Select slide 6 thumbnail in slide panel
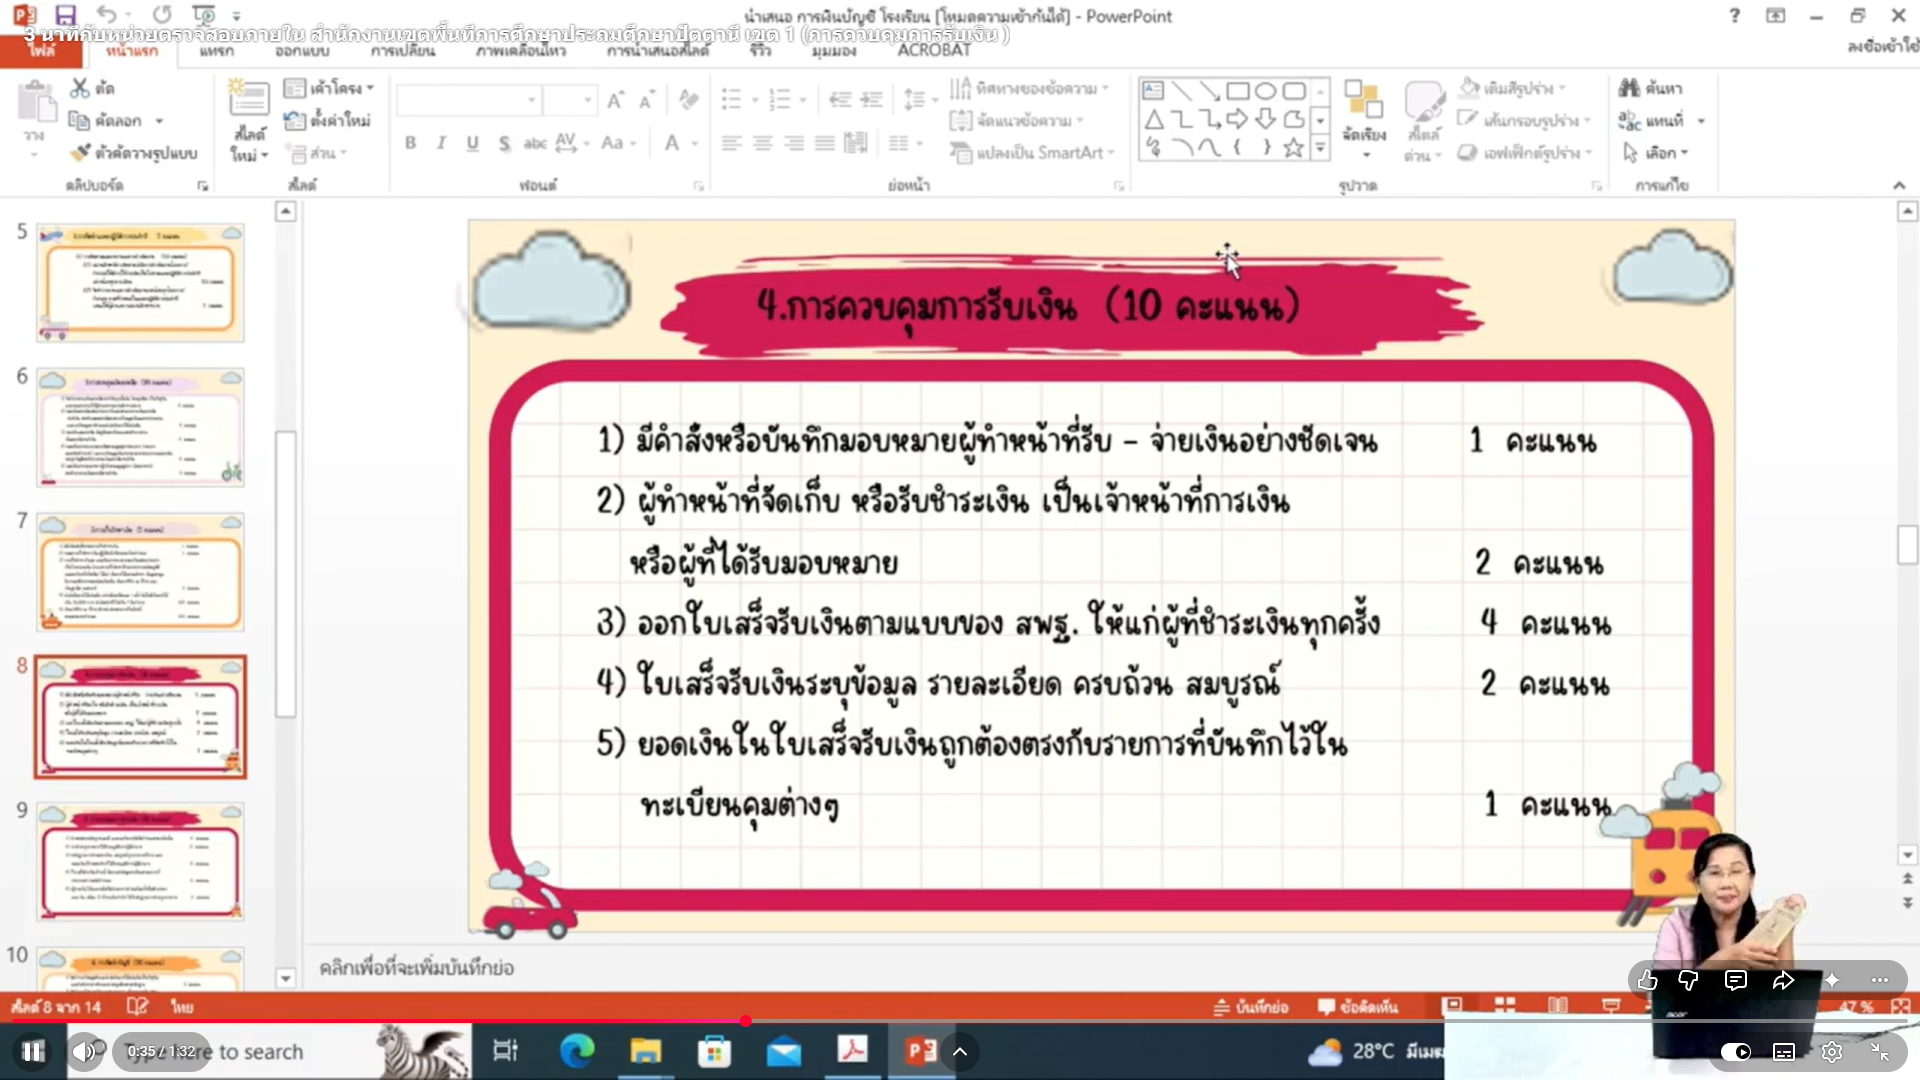1920x1080 pixels. [140, 427]
